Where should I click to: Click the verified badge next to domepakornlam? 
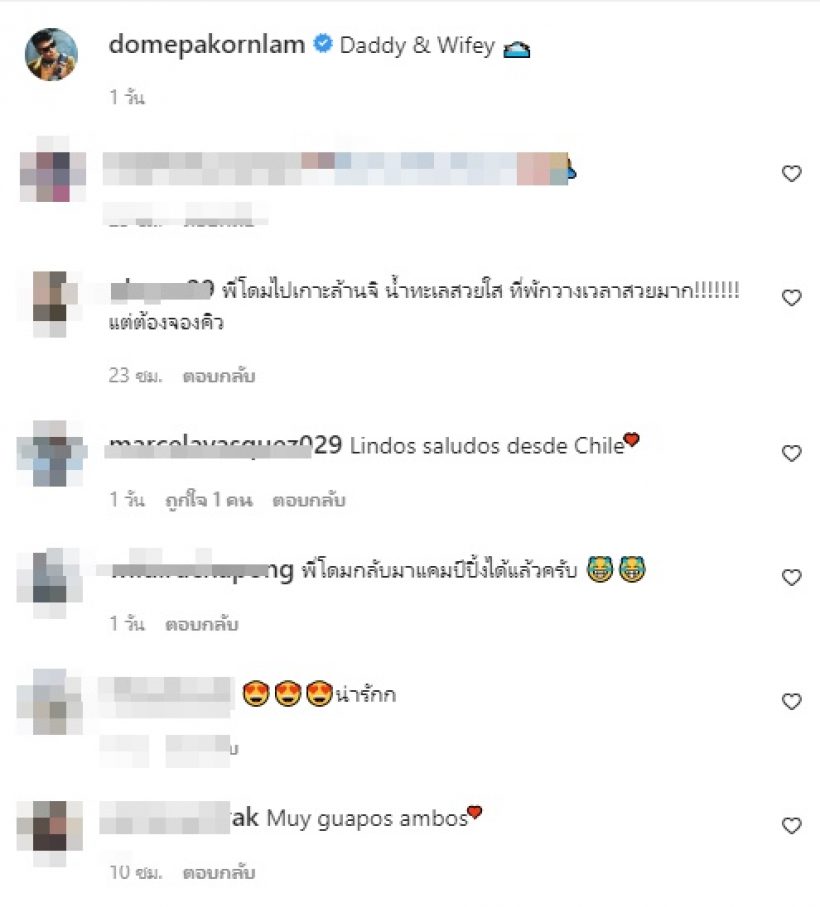[323, 44]
